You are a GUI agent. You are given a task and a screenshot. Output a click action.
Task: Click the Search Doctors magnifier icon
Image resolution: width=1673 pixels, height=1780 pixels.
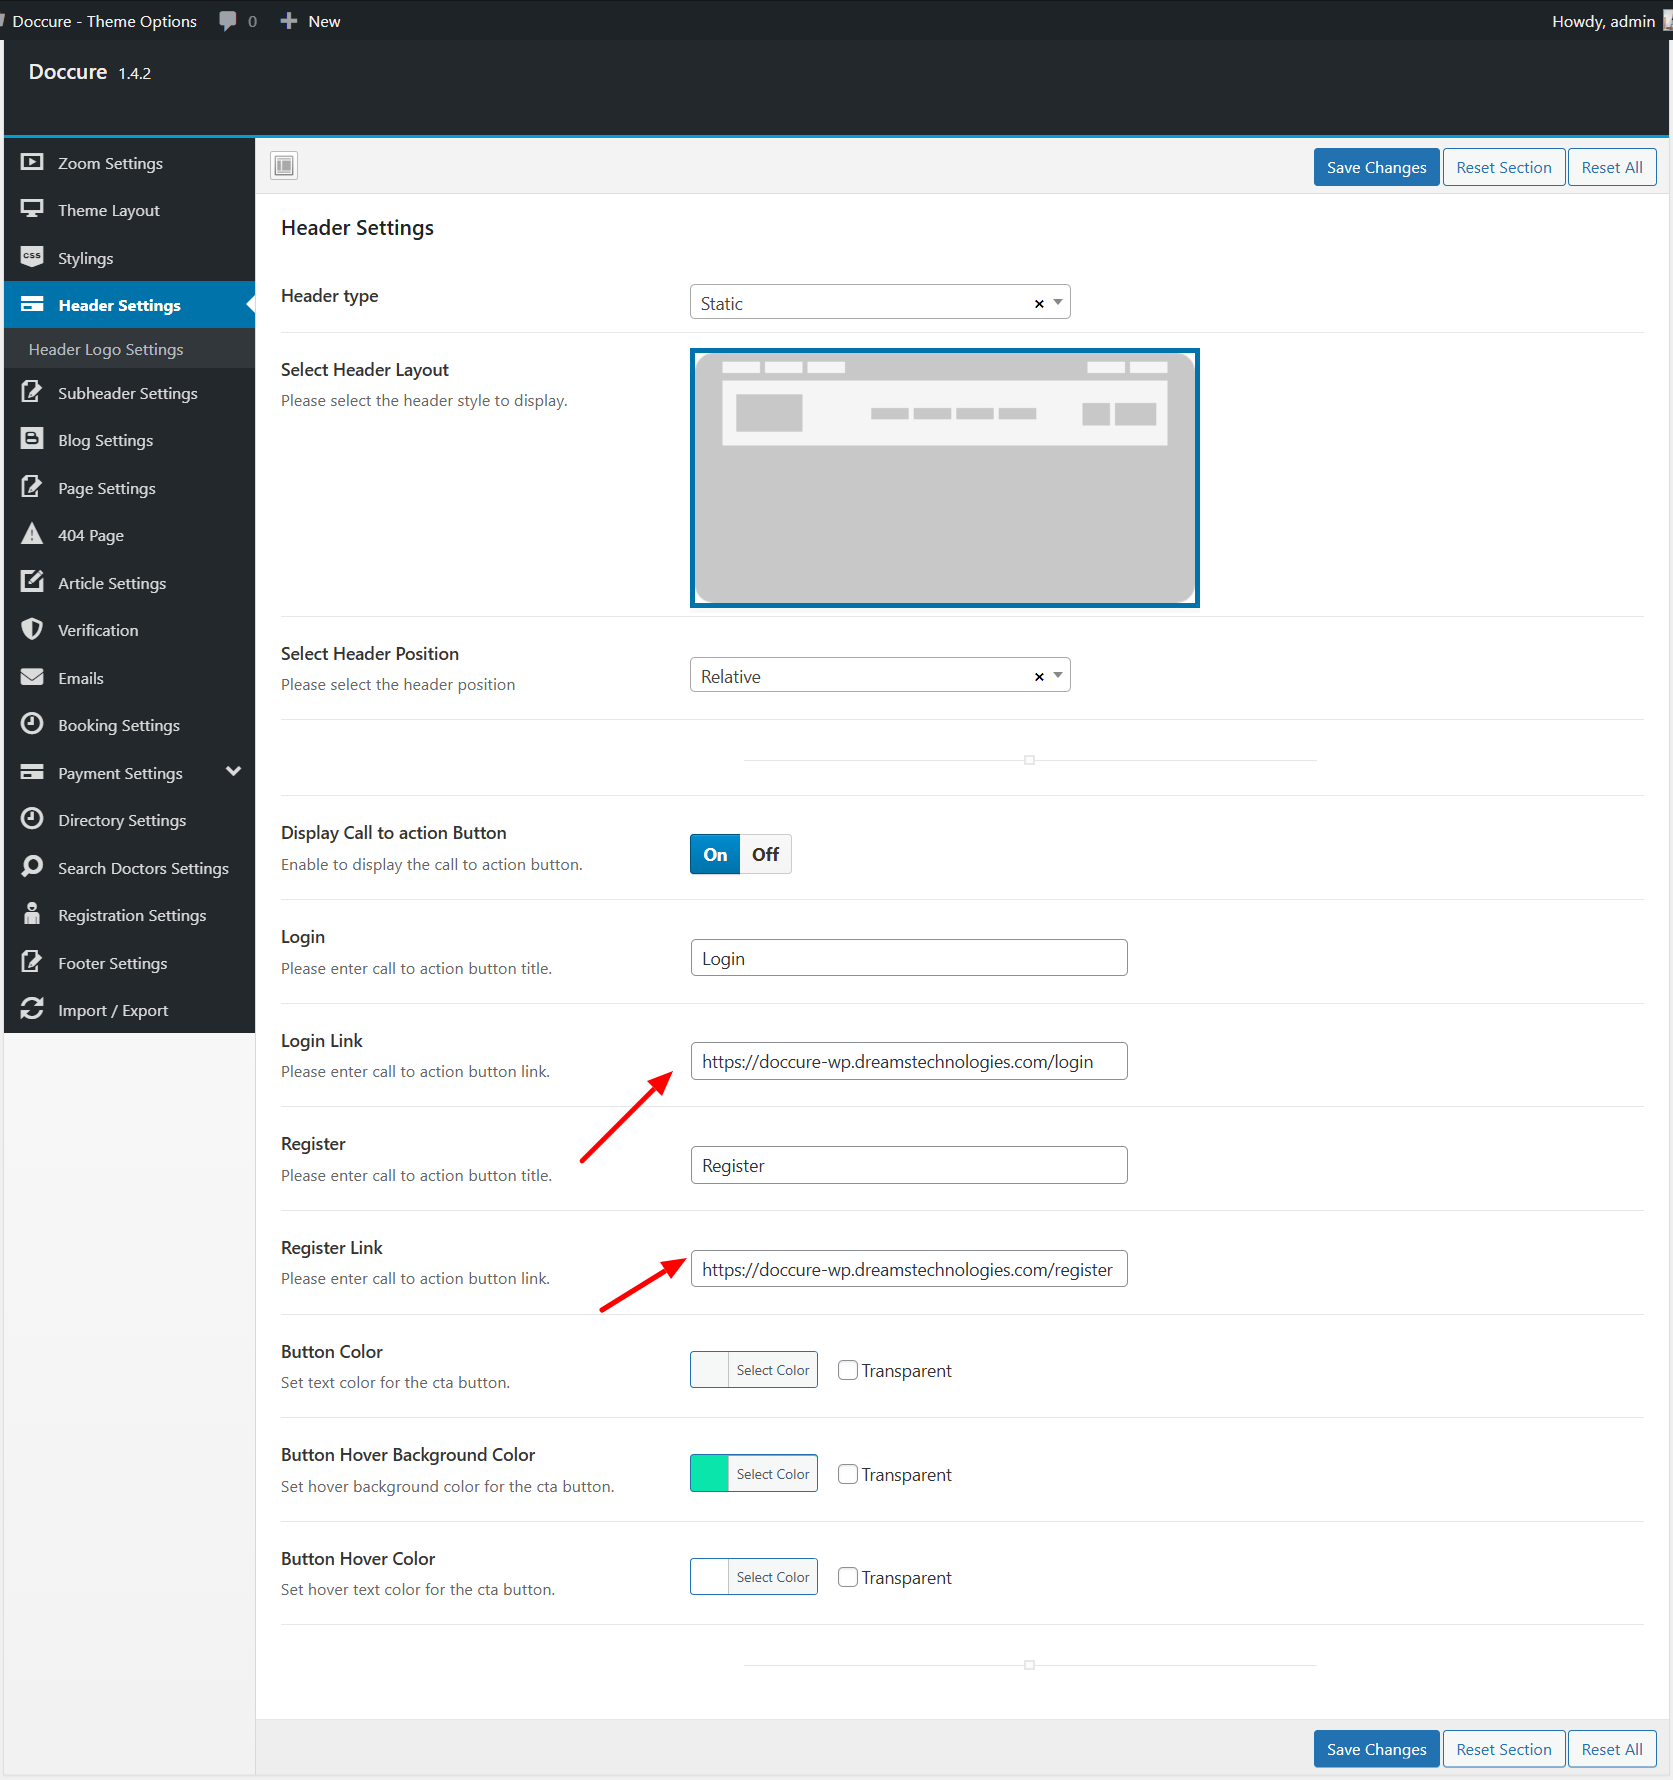pos(32,867)
